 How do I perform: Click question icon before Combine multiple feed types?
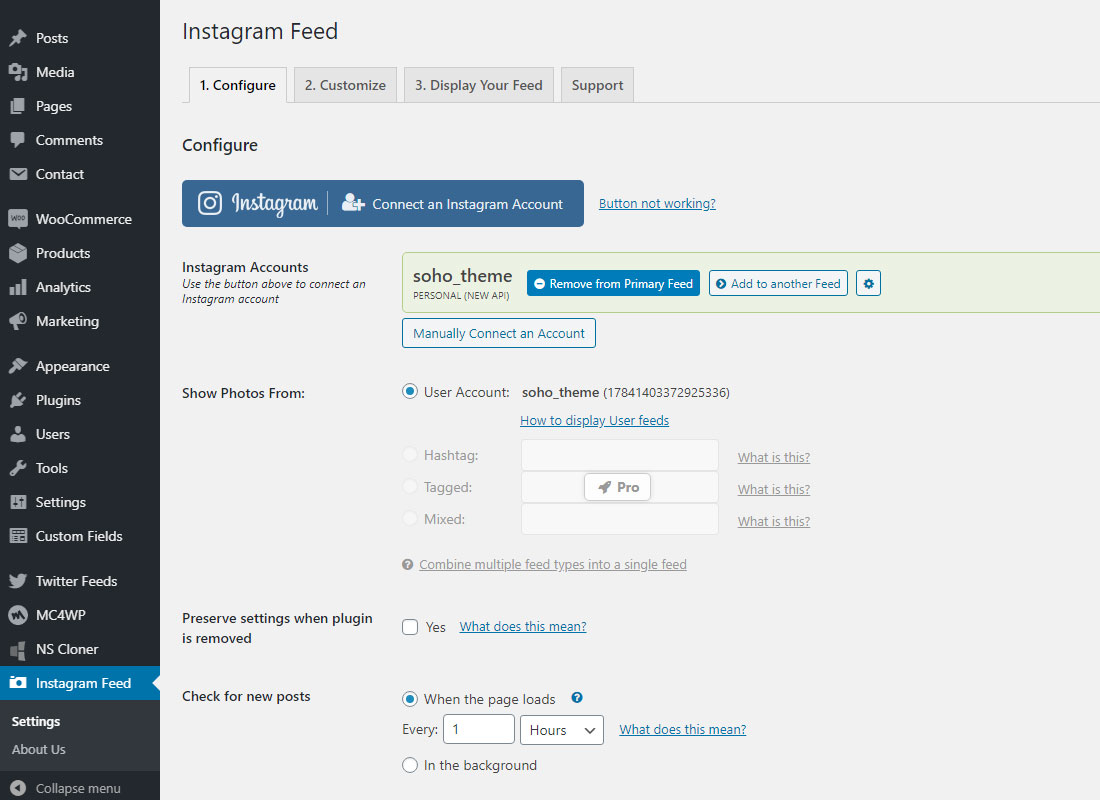pyautogui.click(x=408, y=564)
